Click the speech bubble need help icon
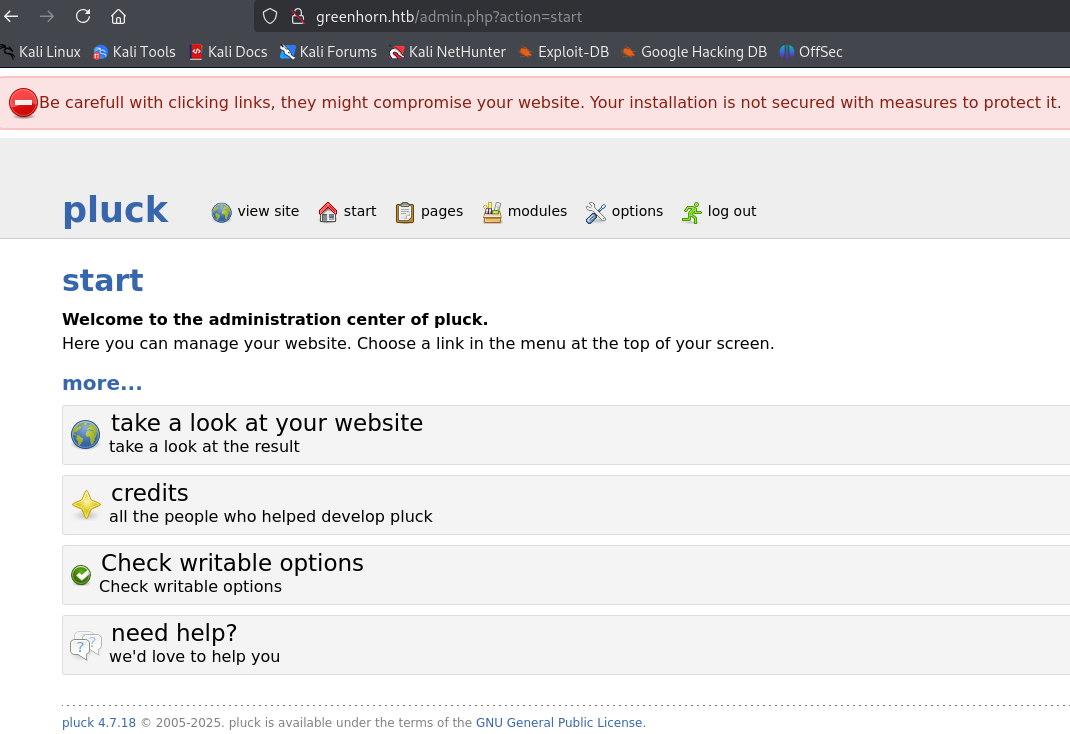 pyautogui.click(x=86, y=645)
